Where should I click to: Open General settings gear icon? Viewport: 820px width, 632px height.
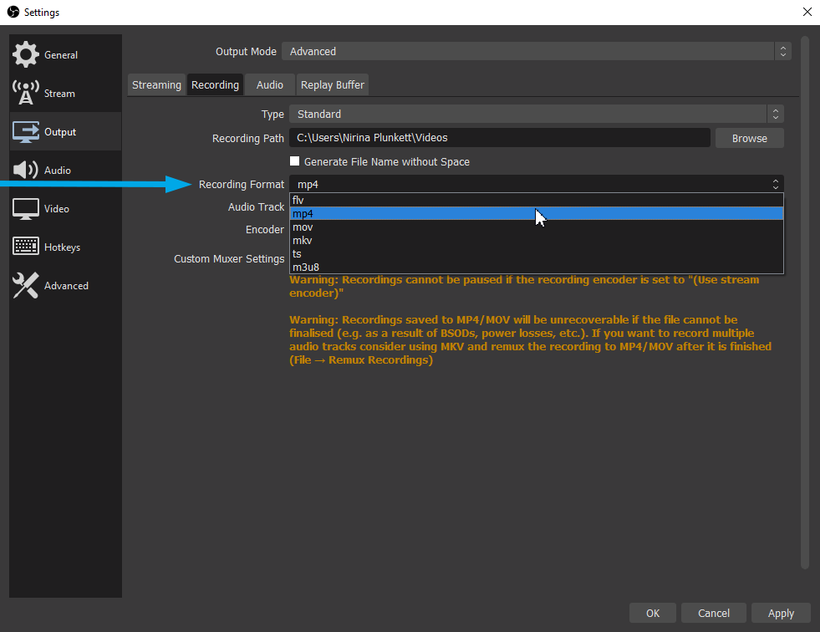[25, 54]
